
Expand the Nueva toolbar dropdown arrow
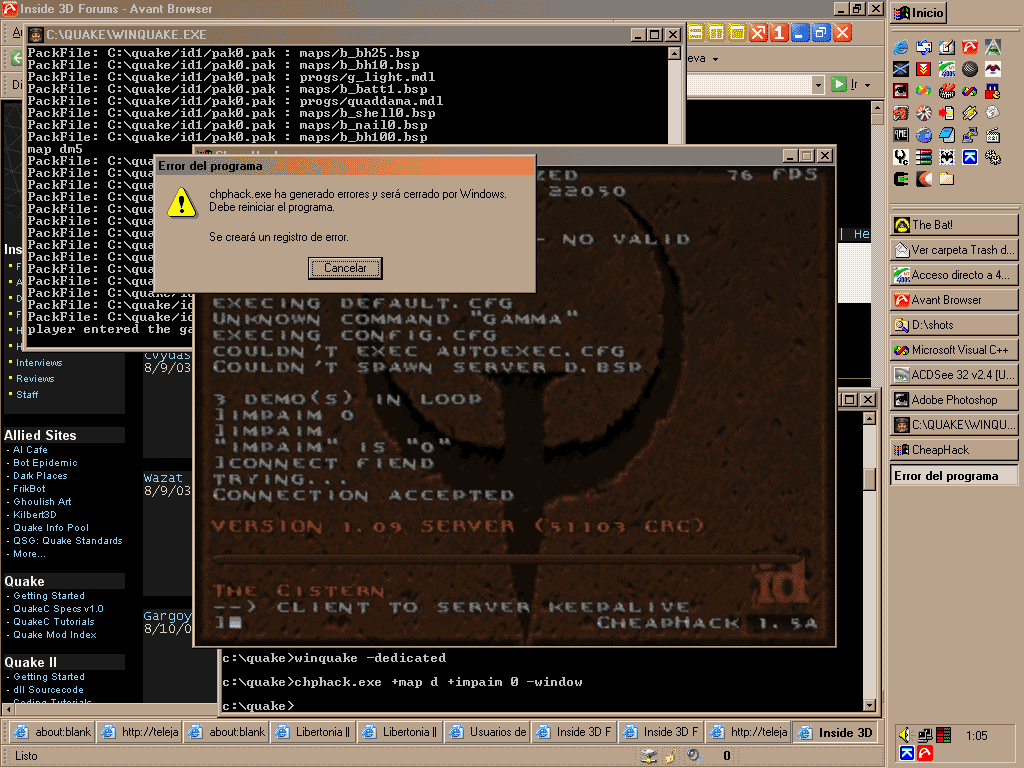coord(716,59)
